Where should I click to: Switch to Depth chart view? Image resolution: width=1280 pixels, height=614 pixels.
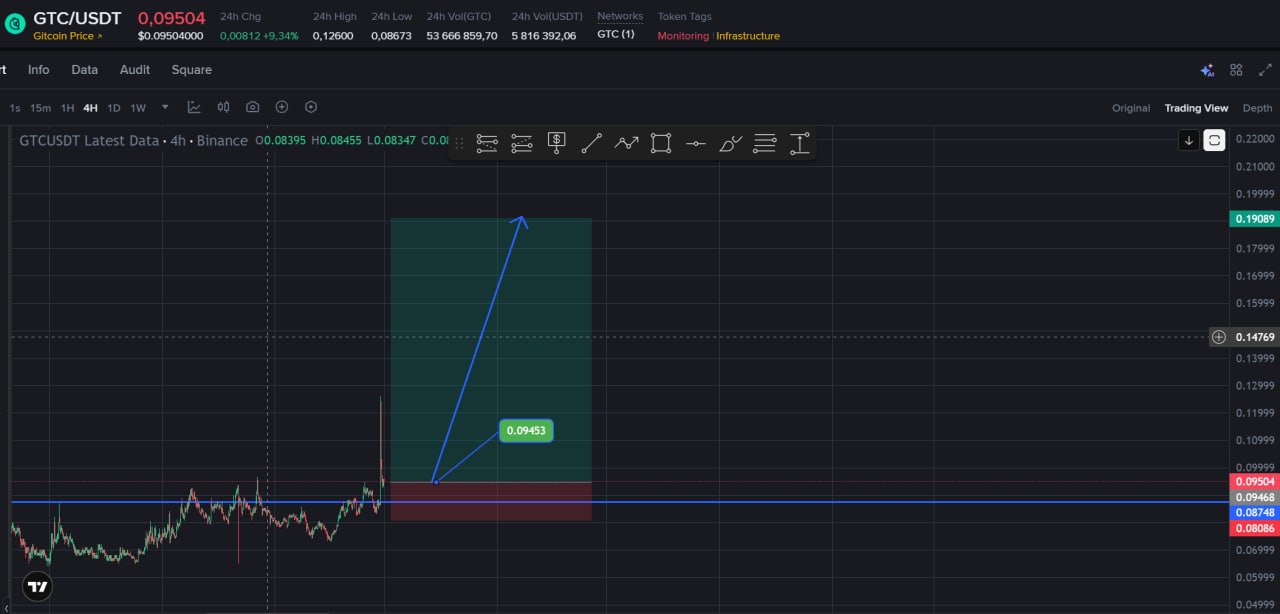[1258, 108]
